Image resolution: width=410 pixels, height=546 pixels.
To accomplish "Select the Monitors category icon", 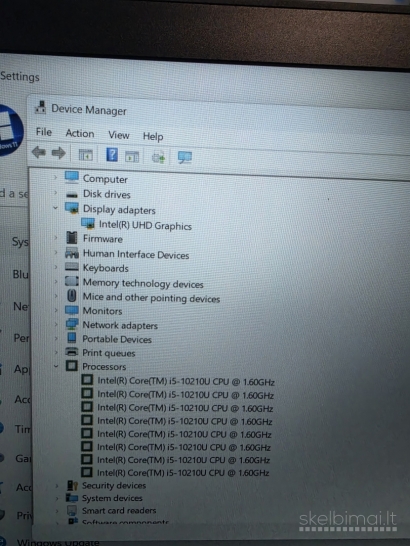I will click(x=72, y=310).
